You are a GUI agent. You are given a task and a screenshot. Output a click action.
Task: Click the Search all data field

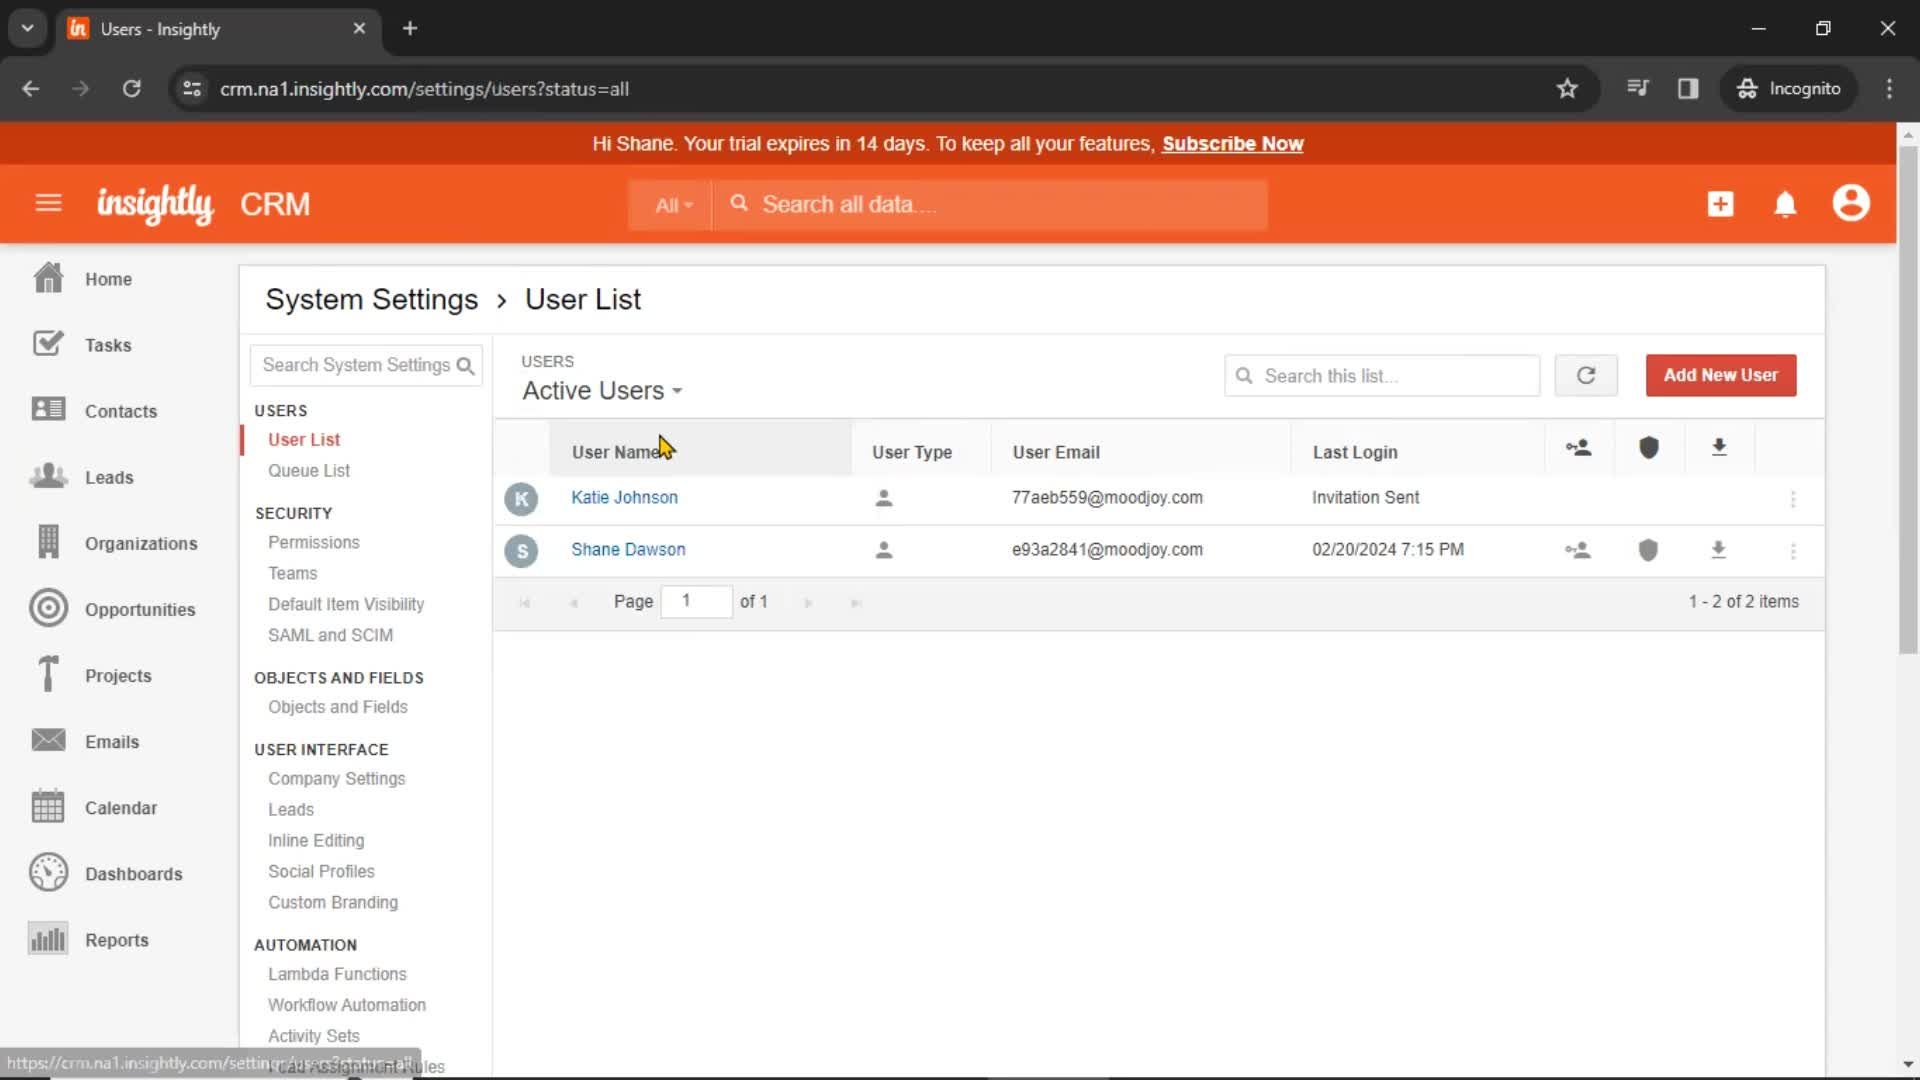click(990, 205)
